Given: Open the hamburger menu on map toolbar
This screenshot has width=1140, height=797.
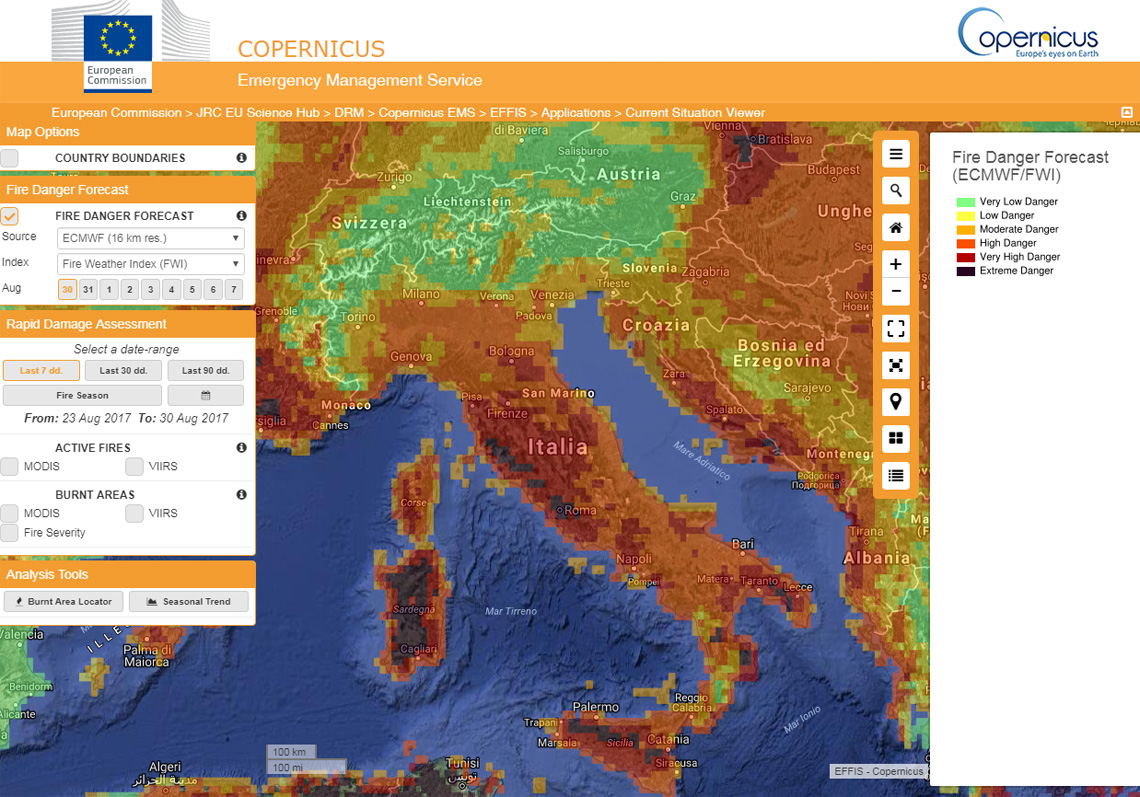Looking at the screenshot, I should point(896,154).
